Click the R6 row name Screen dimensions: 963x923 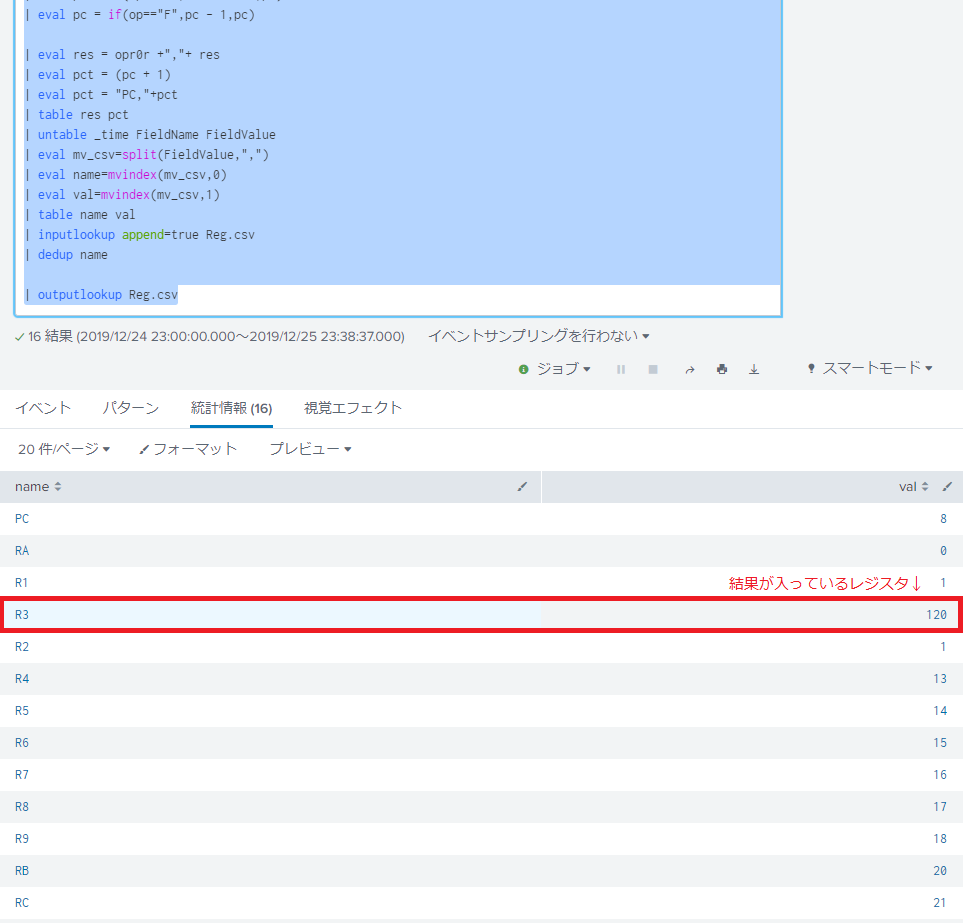[22, 742]
